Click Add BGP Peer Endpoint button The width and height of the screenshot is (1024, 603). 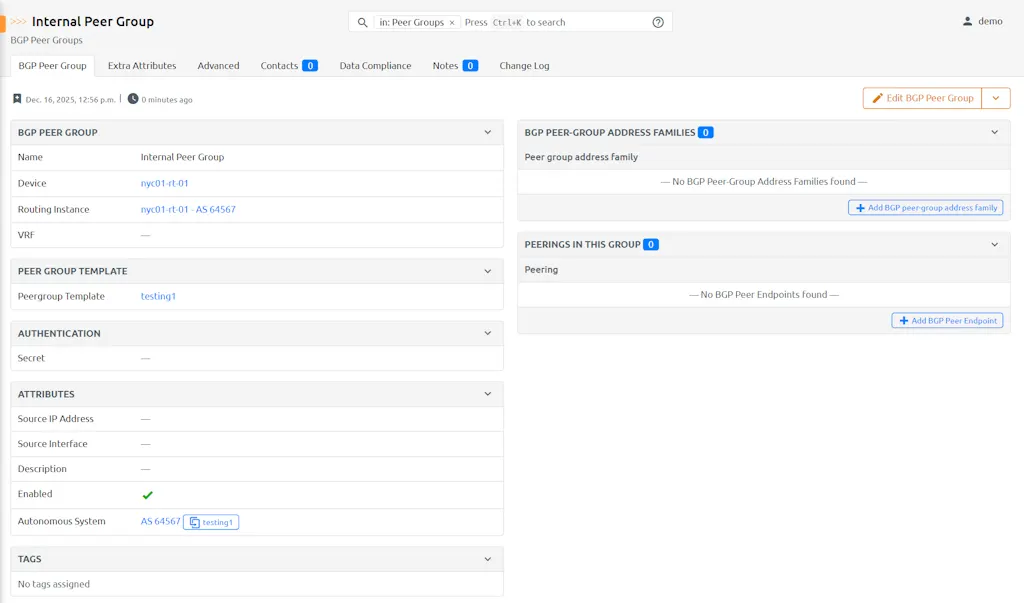click(947, 321)
